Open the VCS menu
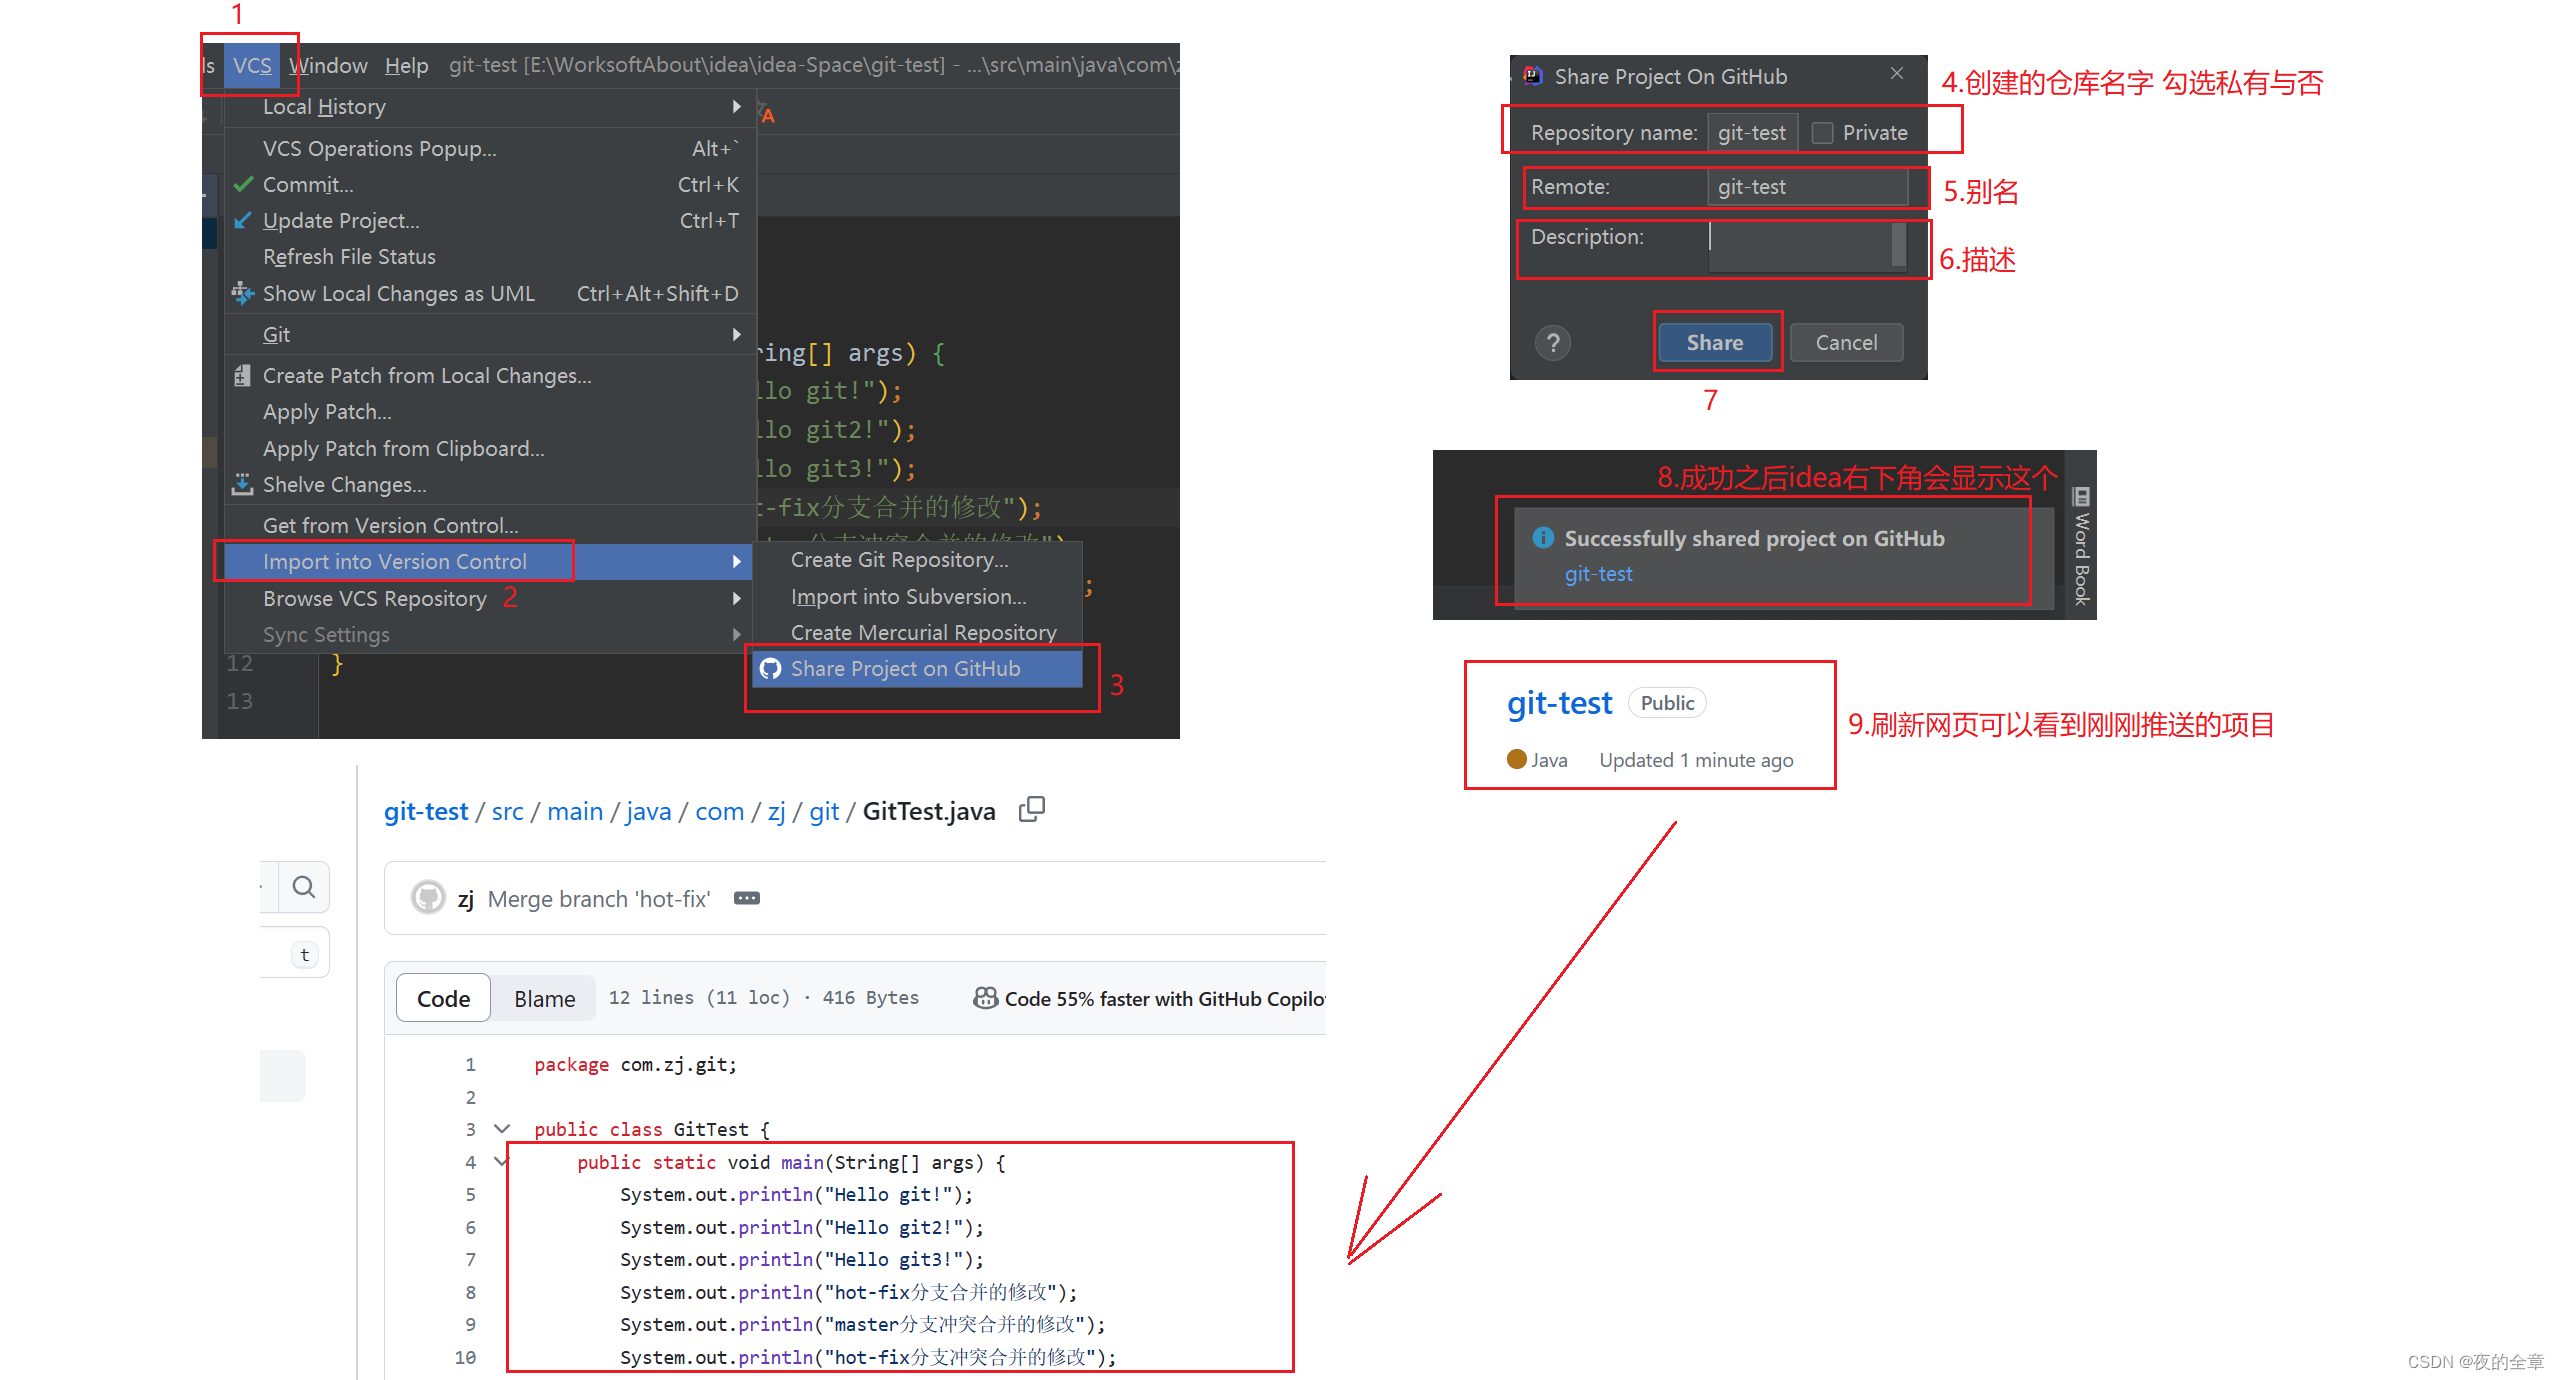This screenshot has width=2560, height=1380. (x=252, y=66)
